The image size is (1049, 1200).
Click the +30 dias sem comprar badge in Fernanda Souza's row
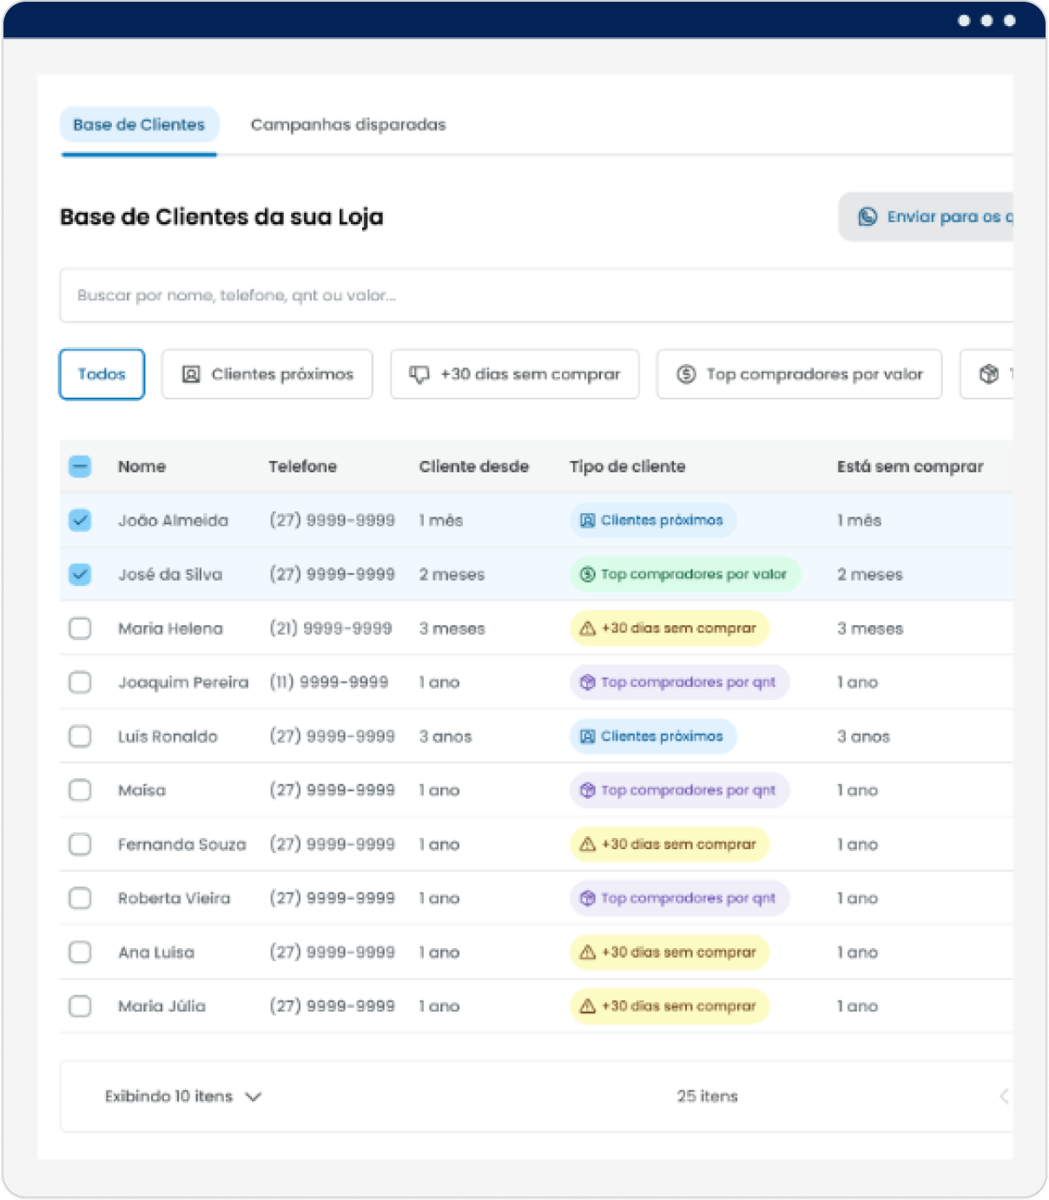[669, 844]
